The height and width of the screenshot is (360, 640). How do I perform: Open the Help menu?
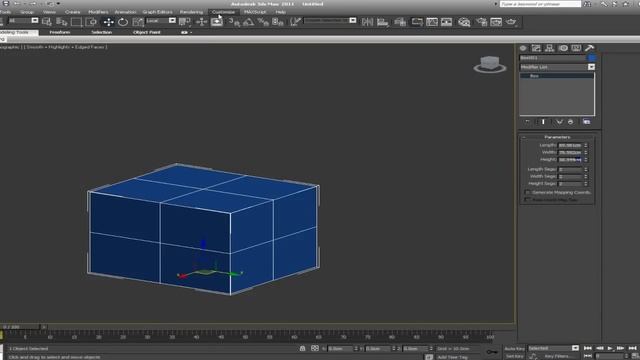280,12
